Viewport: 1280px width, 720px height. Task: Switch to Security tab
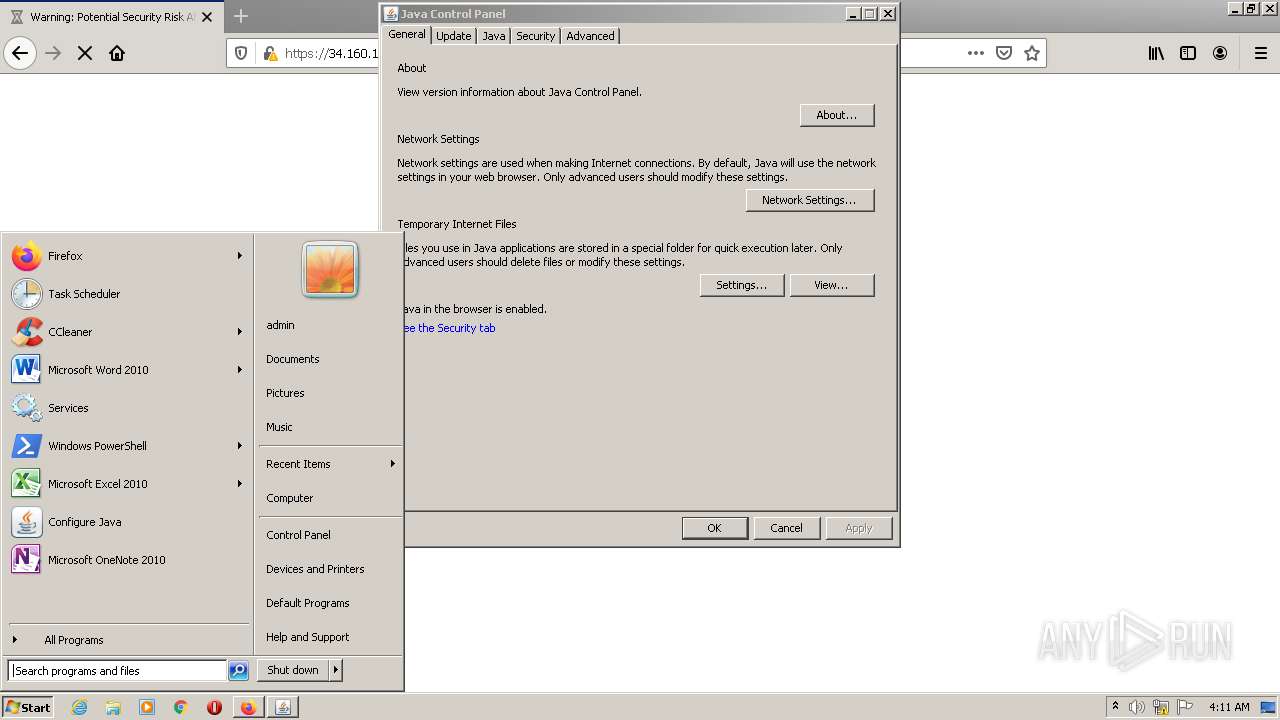point(535,36)
